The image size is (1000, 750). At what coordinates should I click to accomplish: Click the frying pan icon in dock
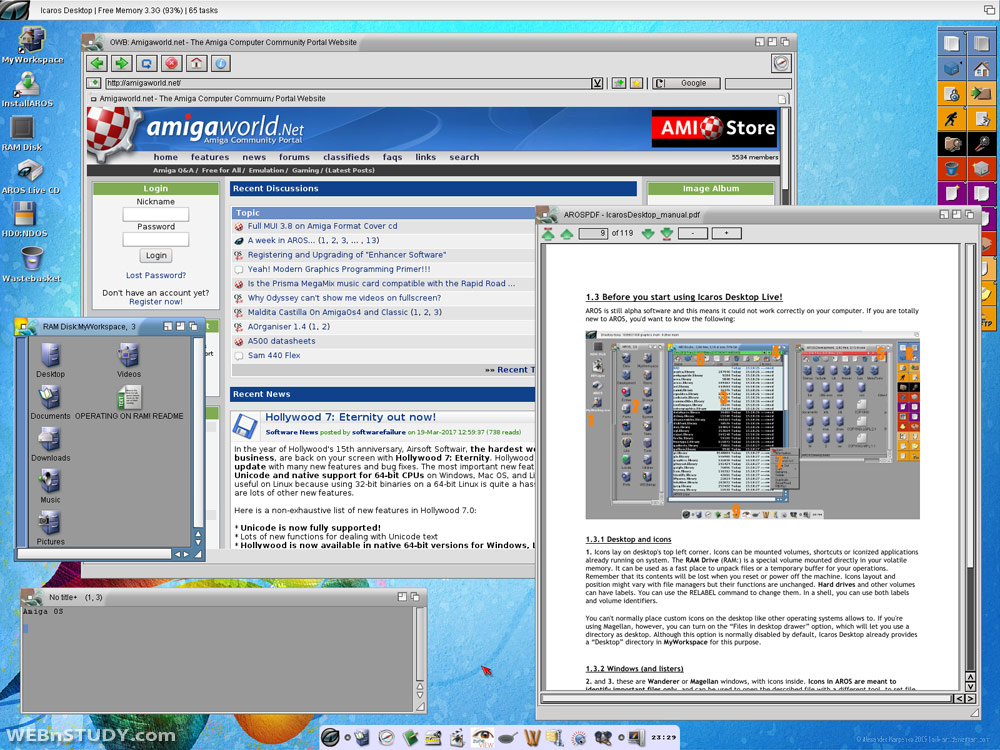click(x=508, y=738)
